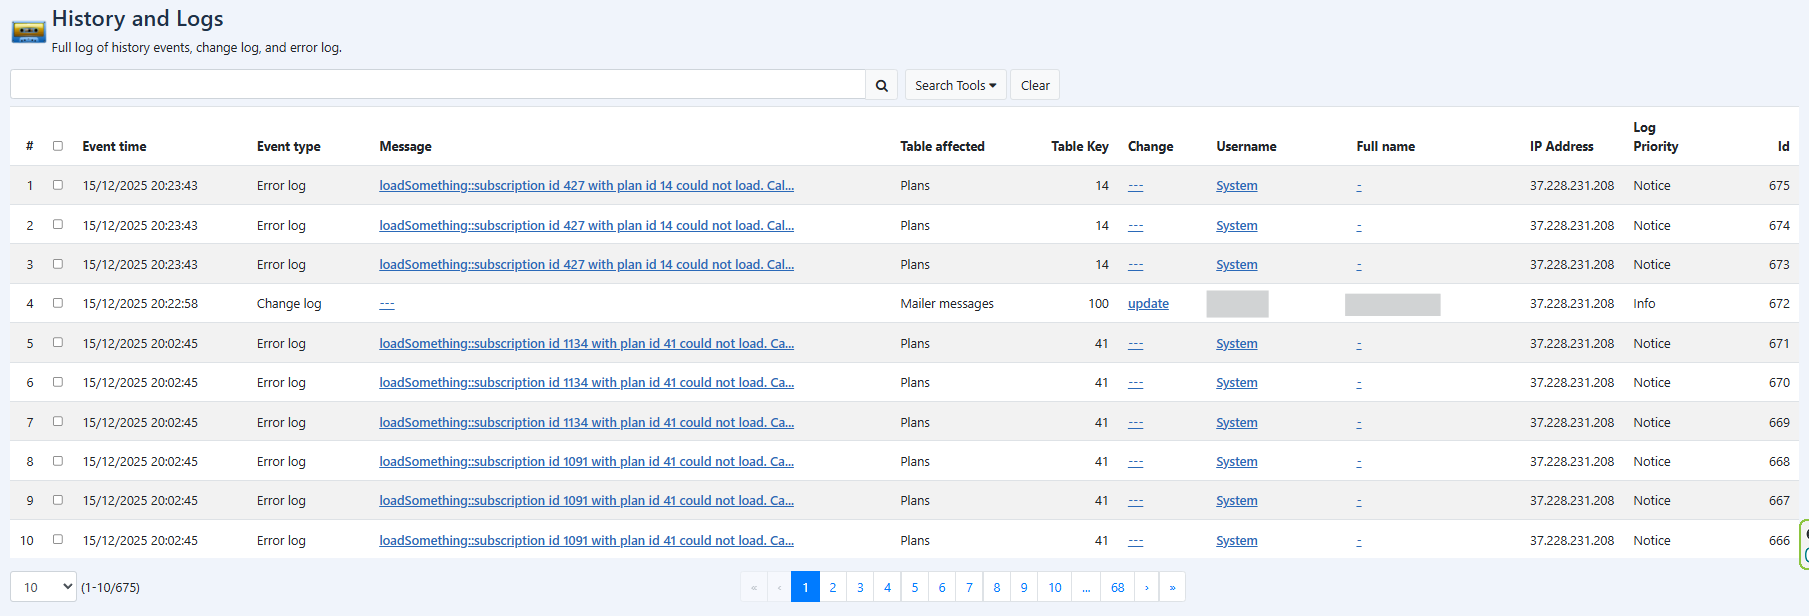
Task: Select the checkbox for row 4
Action: (58, 303)
